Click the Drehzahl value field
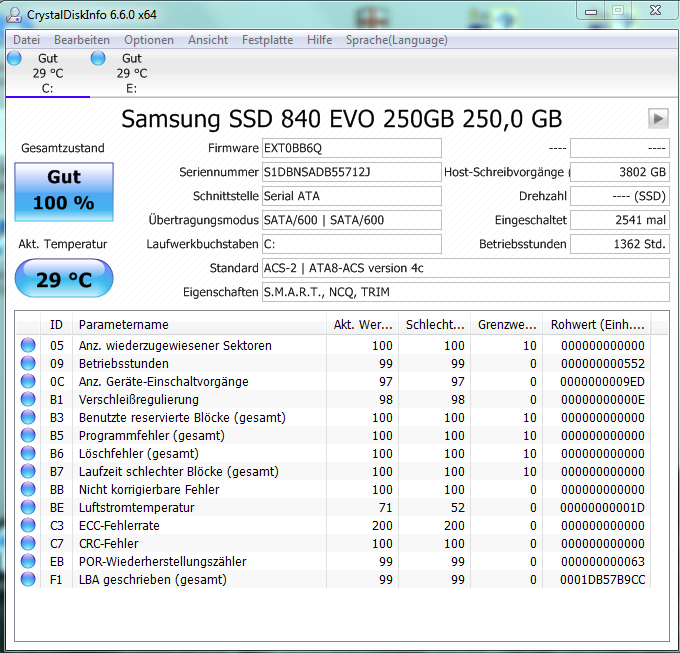 click(620, 196)
